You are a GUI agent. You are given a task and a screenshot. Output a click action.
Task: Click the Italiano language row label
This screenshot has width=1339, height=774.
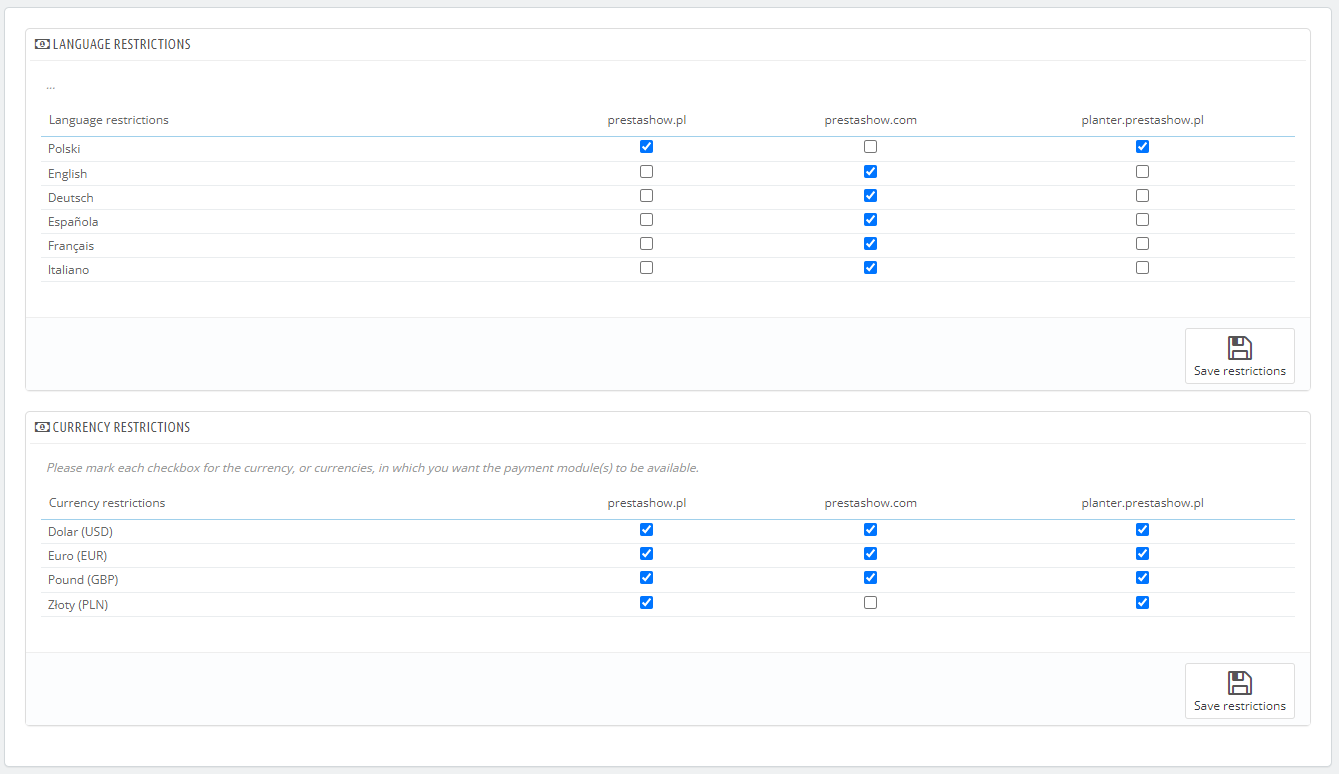(x=69, y=270)
